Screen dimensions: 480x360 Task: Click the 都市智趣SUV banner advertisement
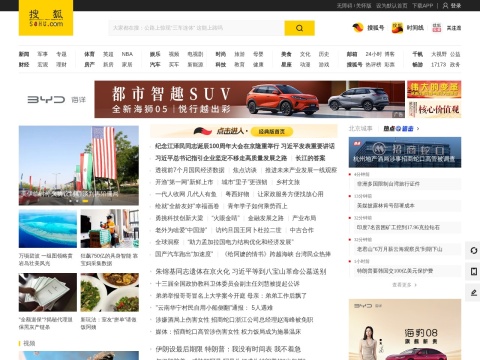(x=250, y=99)
